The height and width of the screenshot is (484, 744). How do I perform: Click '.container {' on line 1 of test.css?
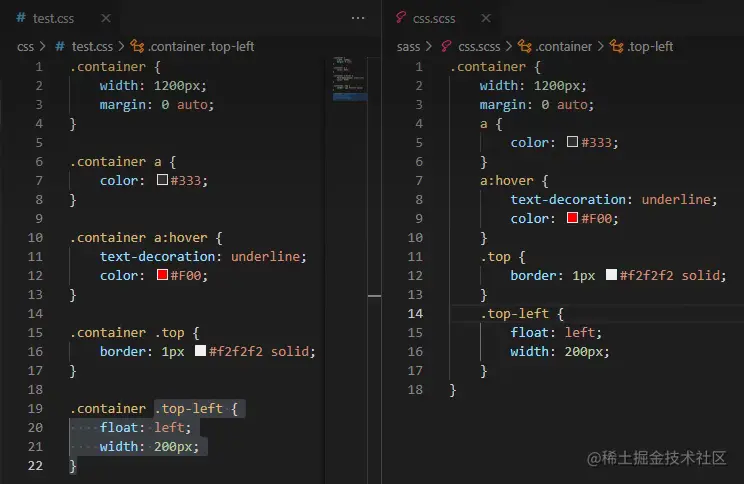point(115,67)
